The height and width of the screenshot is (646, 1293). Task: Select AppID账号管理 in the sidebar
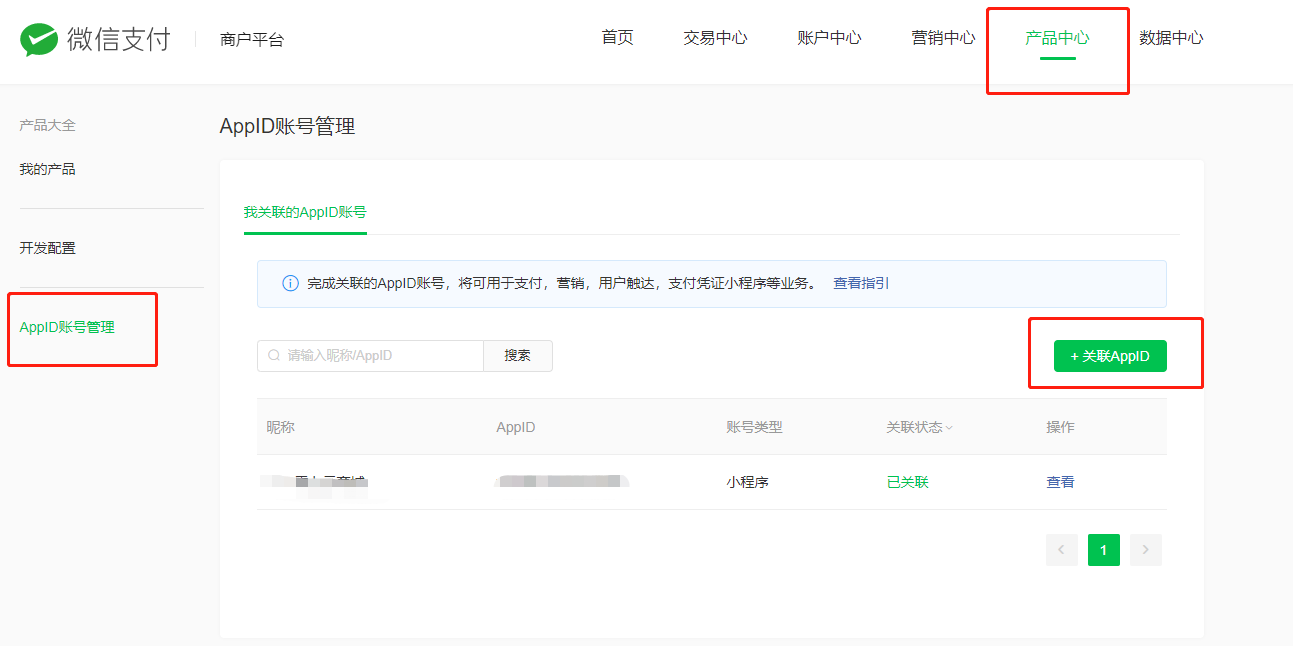(x=67, y=327)
